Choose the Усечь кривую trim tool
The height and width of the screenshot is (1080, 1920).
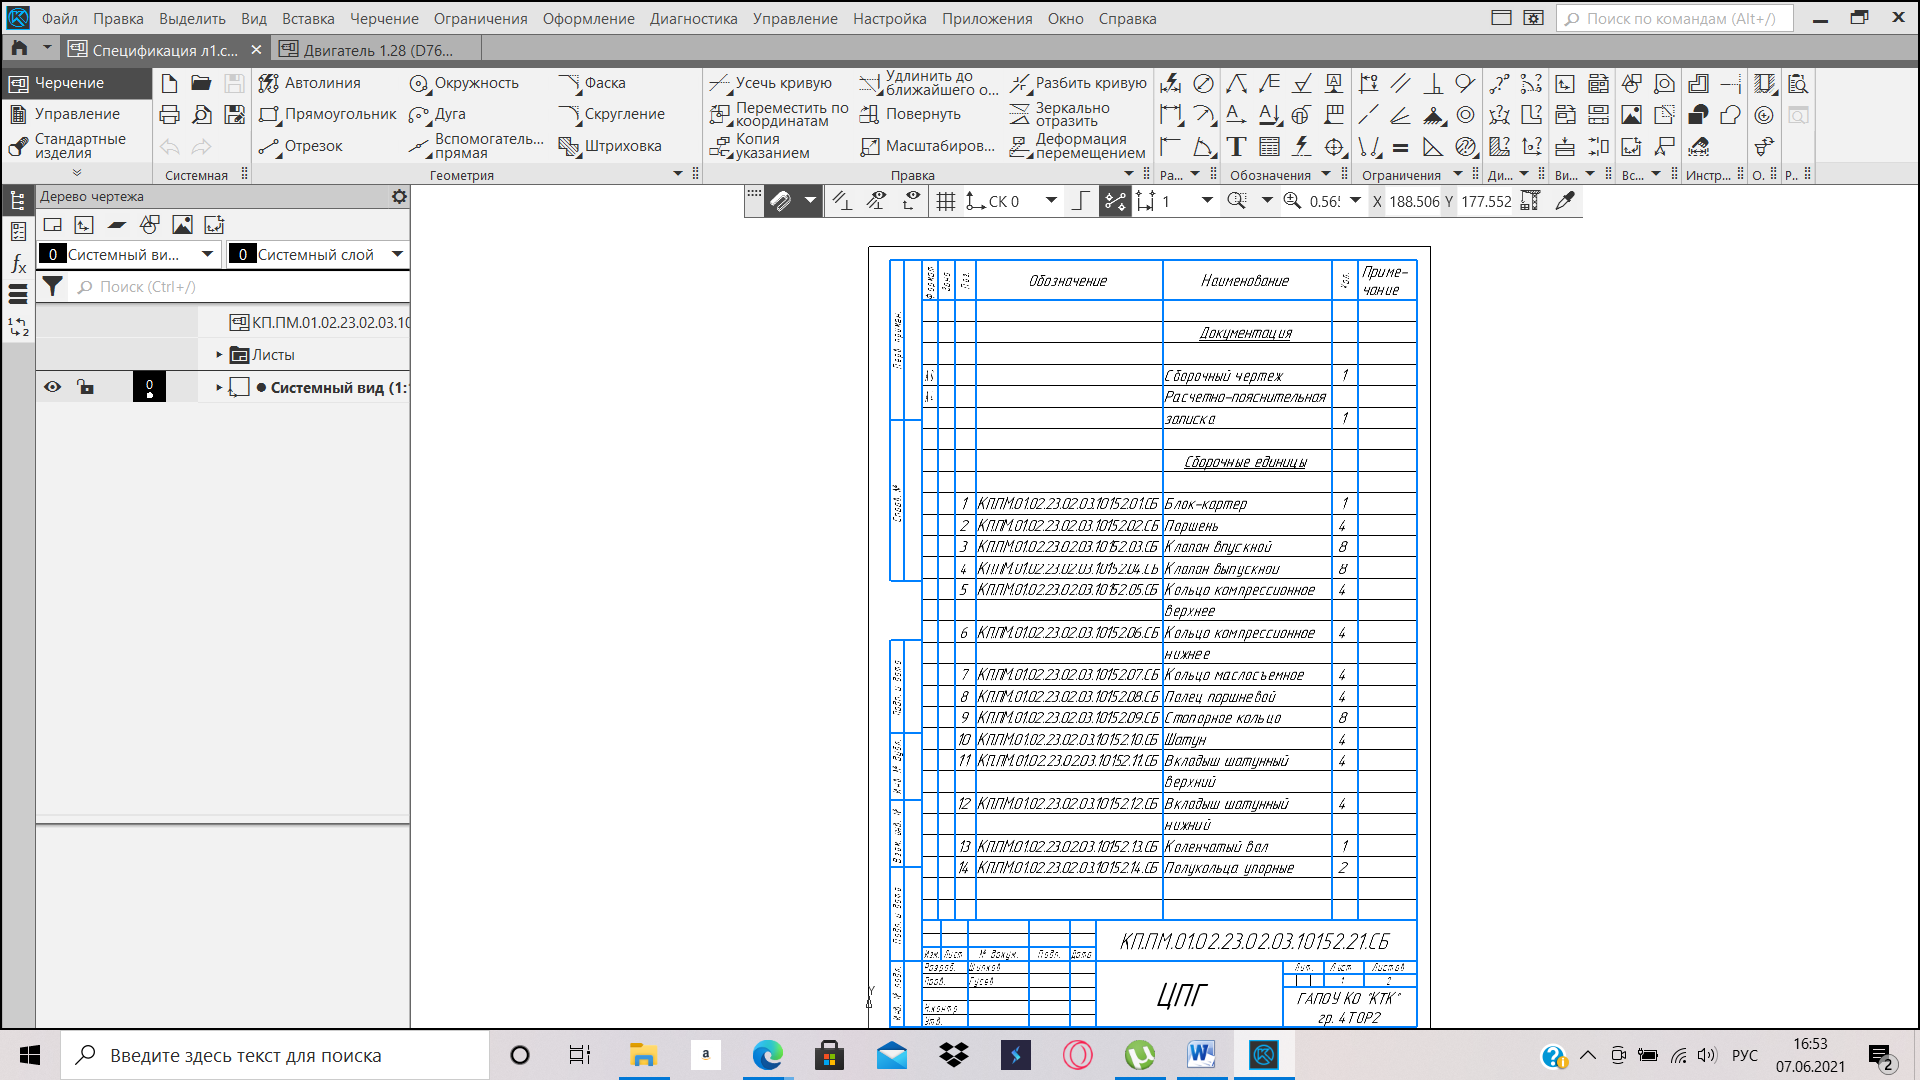[772, 83]
